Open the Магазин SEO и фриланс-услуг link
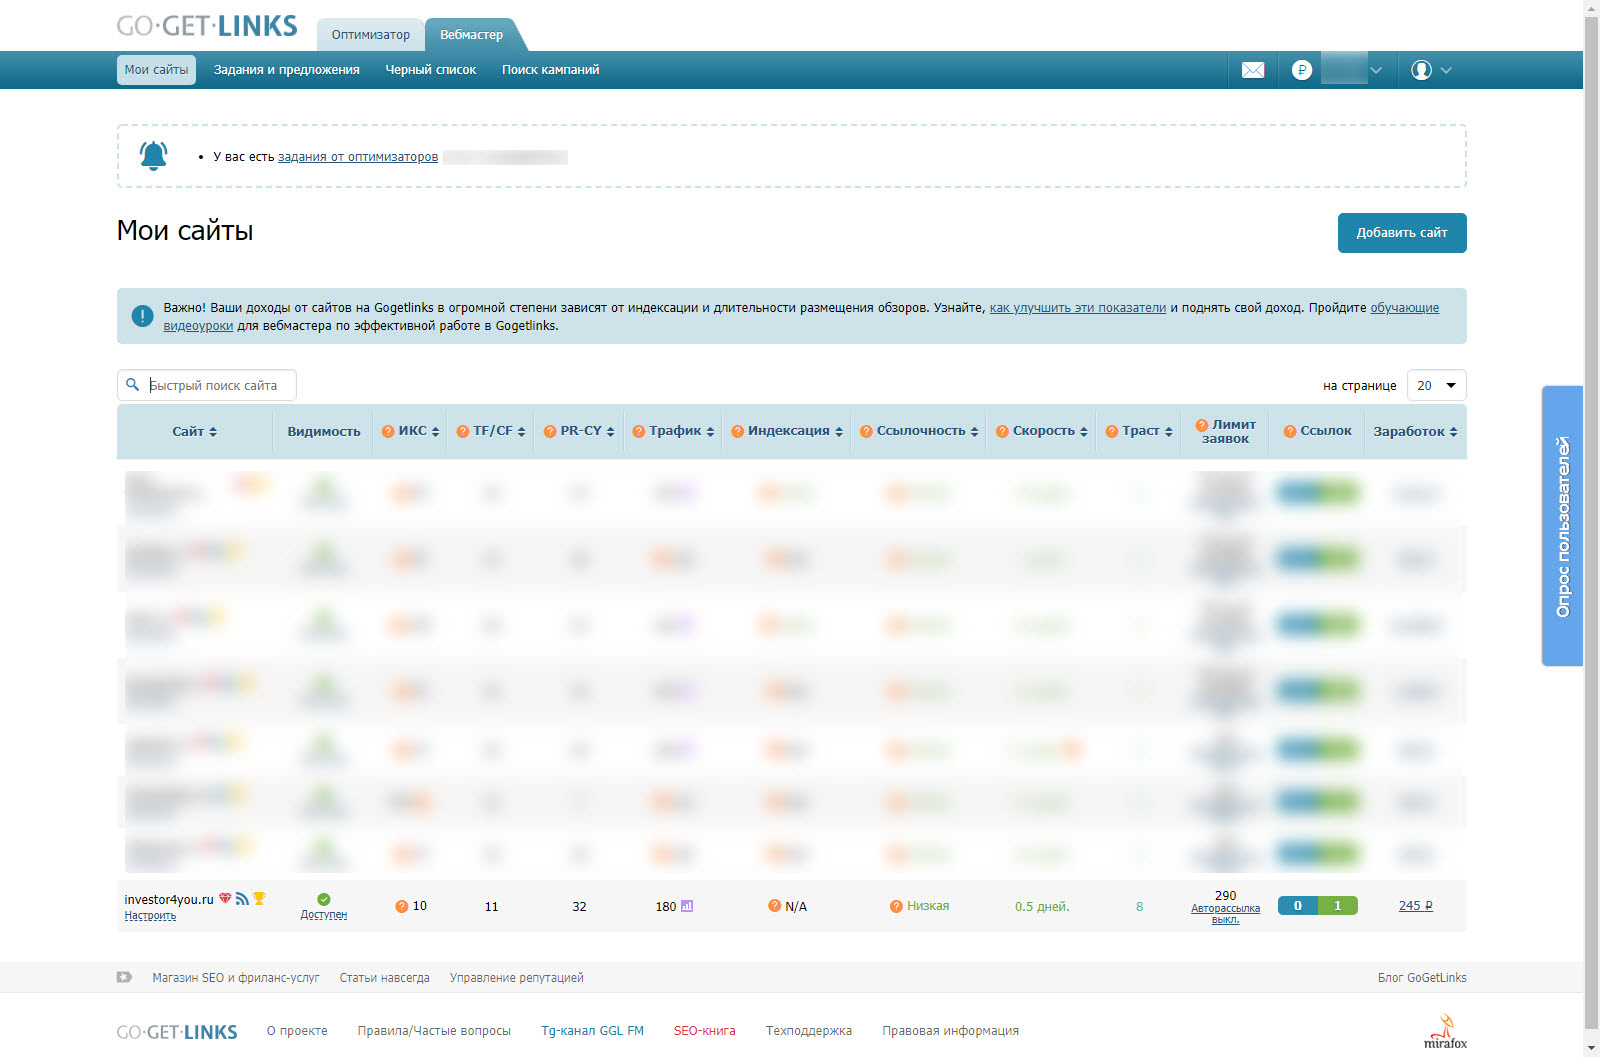The width and height of the screenshot is (1600, 1057). (236, 978)
